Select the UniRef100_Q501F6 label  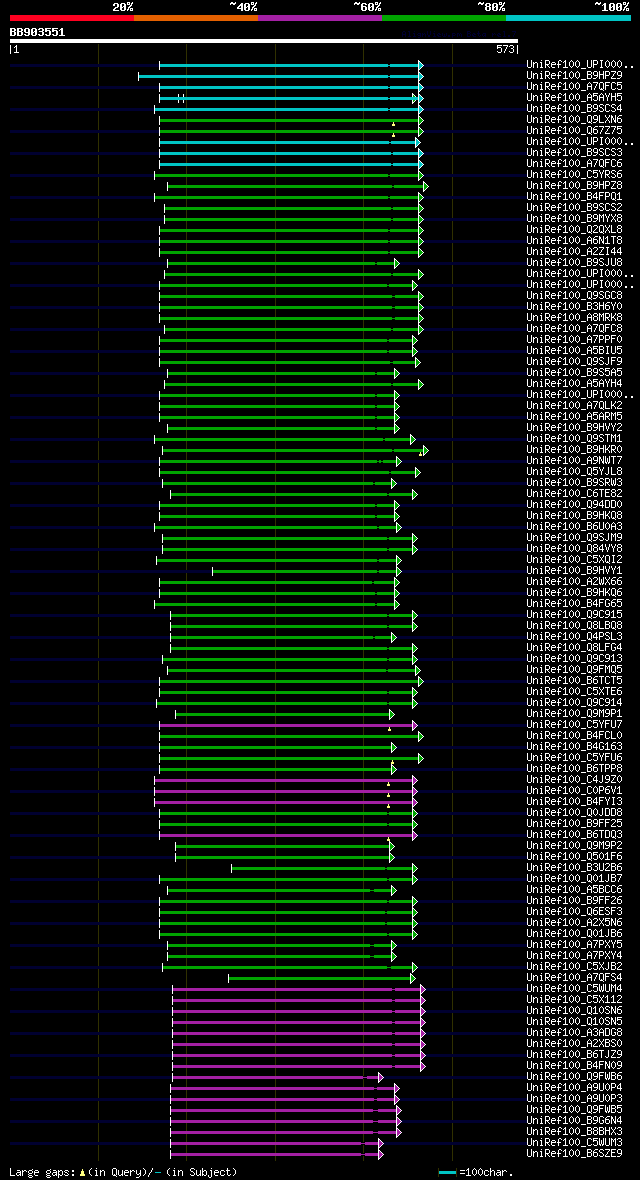tap(574, 856)
